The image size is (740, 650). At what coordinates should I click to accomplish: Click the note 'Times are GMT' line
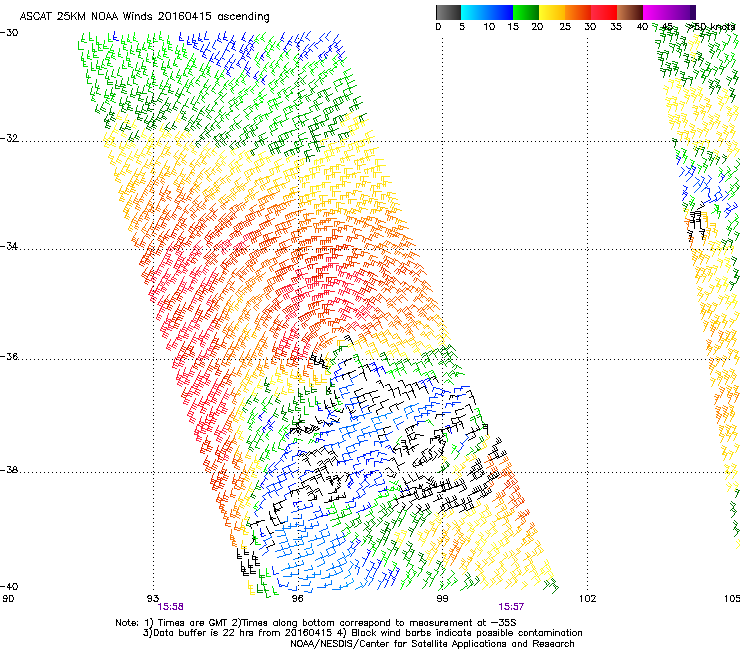pos(315,623)
